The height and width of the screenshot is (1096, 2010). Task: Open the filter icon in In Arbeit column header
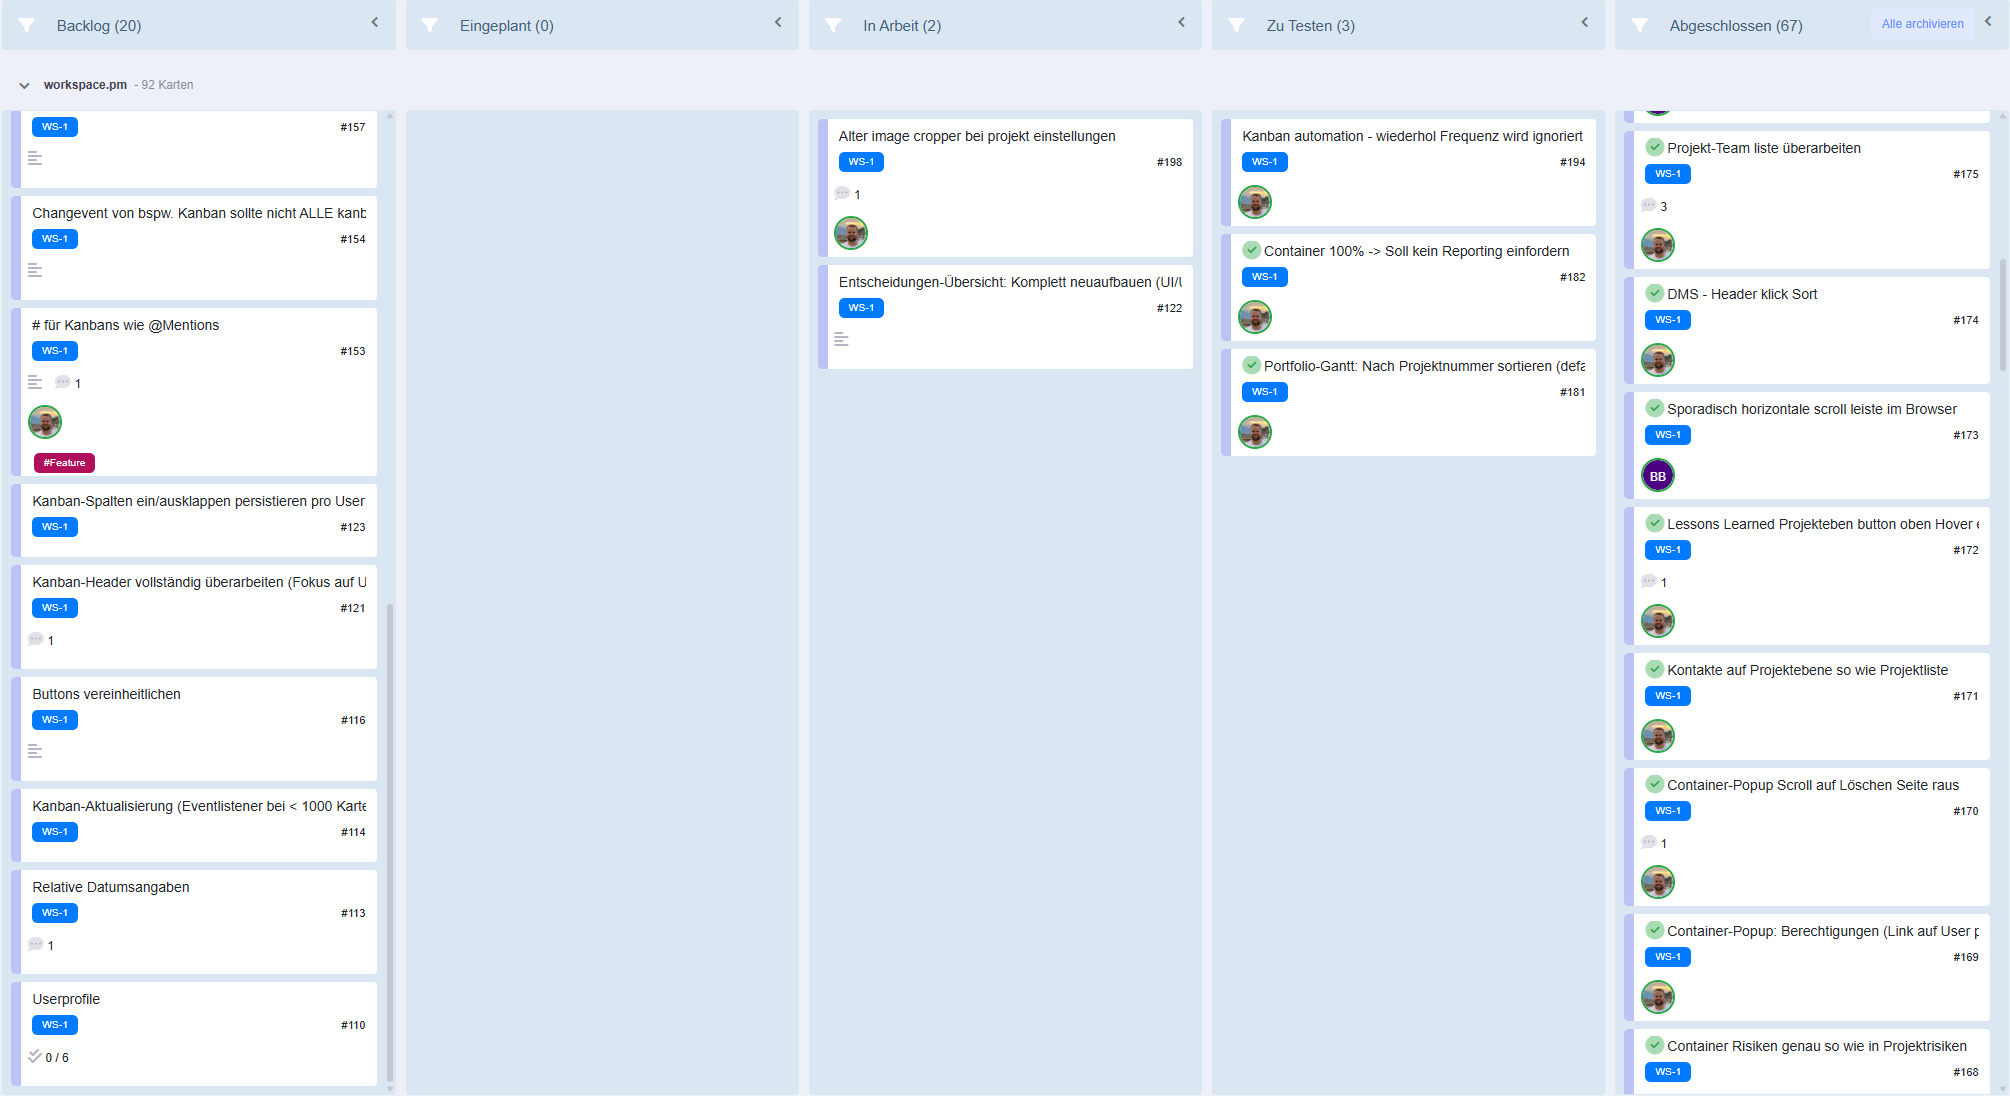[x=833, y=25]
